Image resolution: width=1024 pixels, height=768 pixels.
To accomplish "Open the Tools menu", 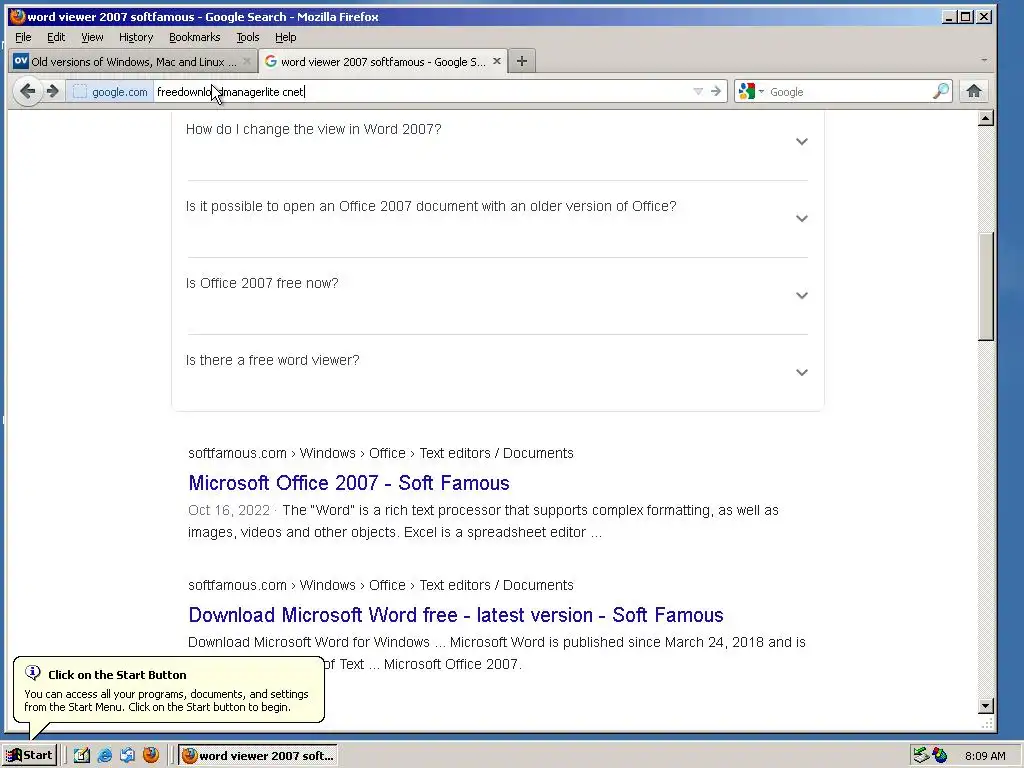I will click(x=248, y=37).
